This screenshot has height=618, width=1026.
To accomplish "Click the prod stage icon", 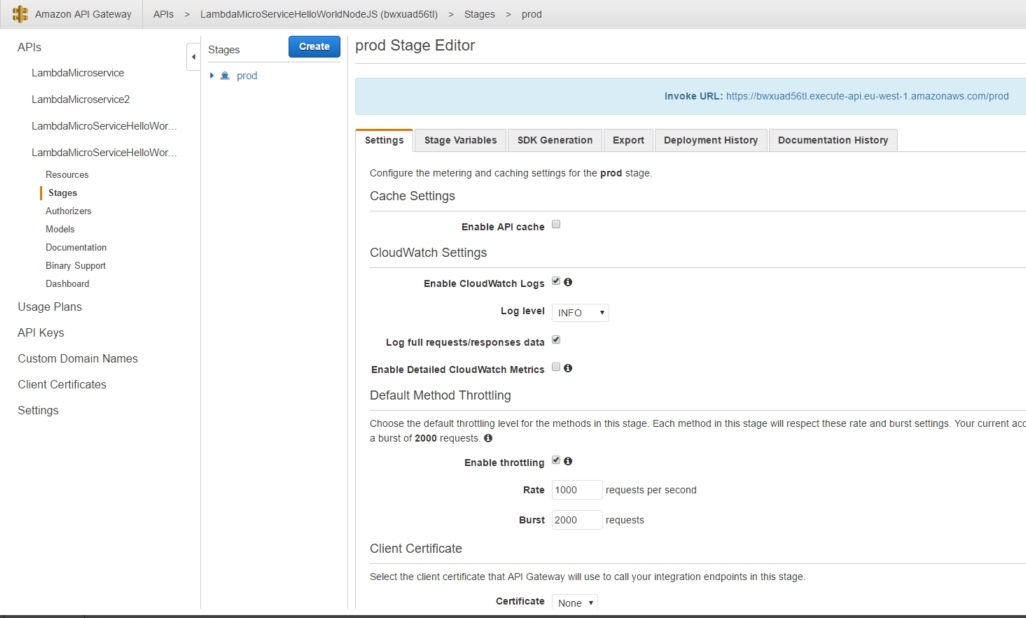I will (x=225, y=76).
